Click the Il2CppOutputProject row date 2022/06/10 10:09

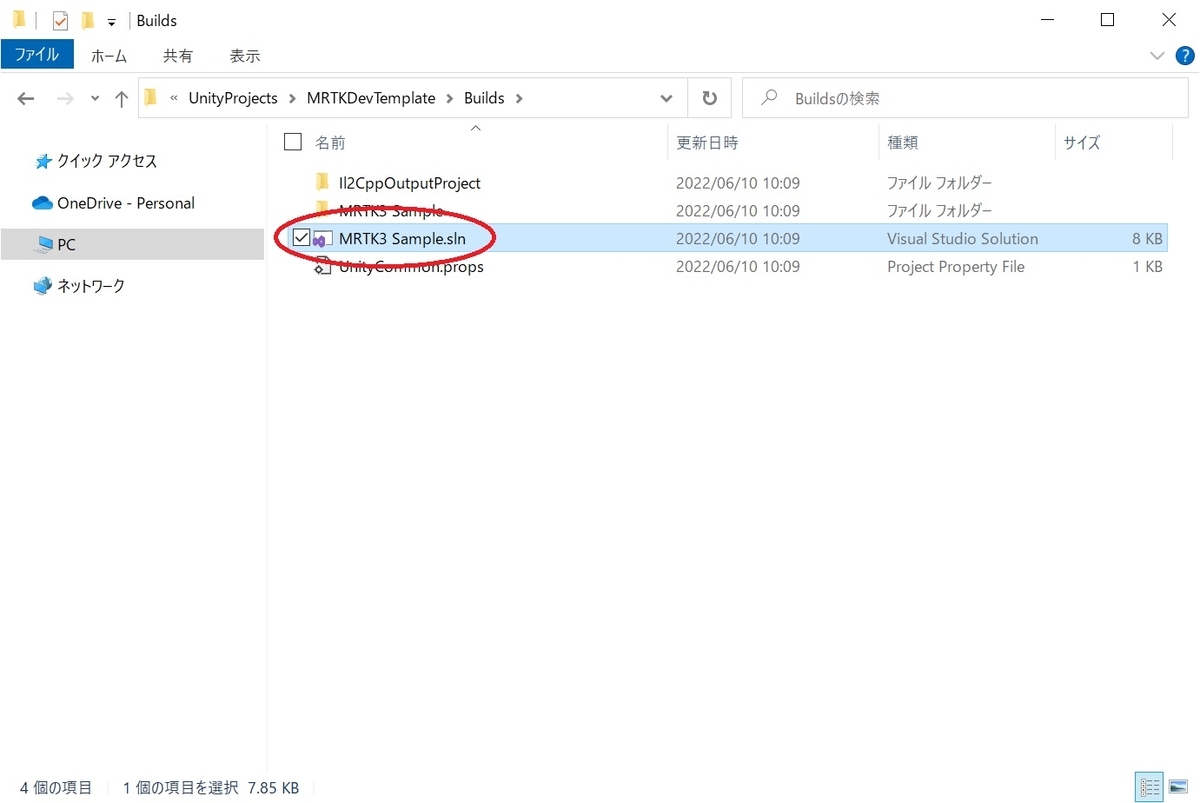coord(738,183)
